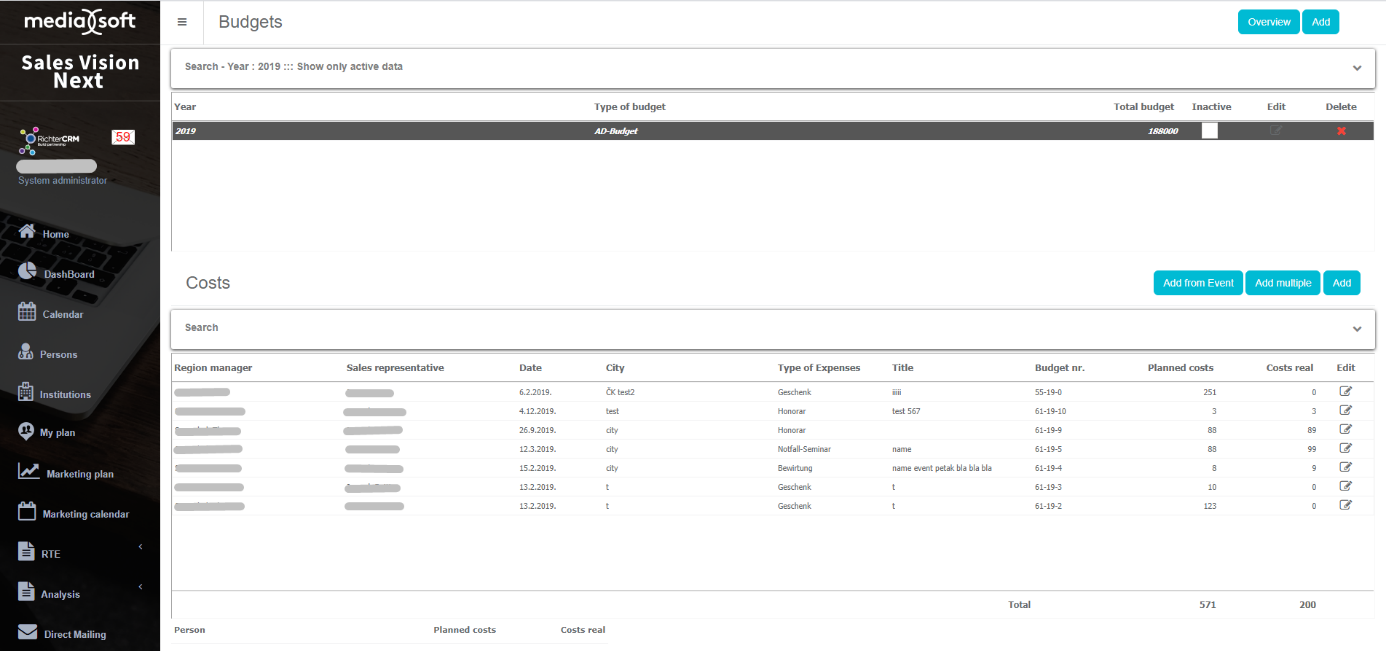This screenshot has height=651, width=1386.
Task: Go to Institutions in the sidebar
Action: pyautogui.click(x=65, y=394)
